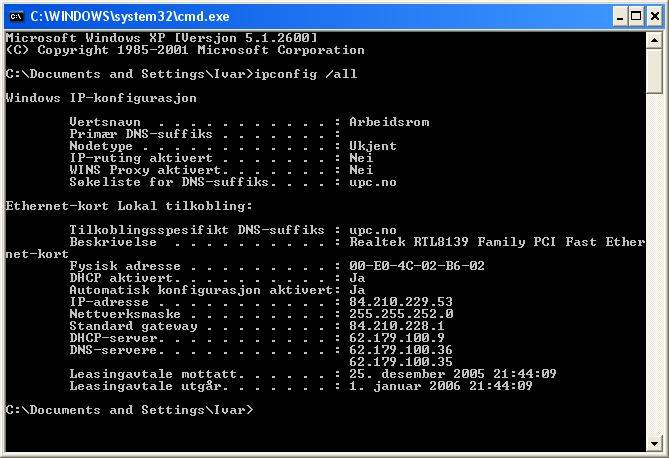Click the scrollbar down arrow

click(x=654, y=443)
